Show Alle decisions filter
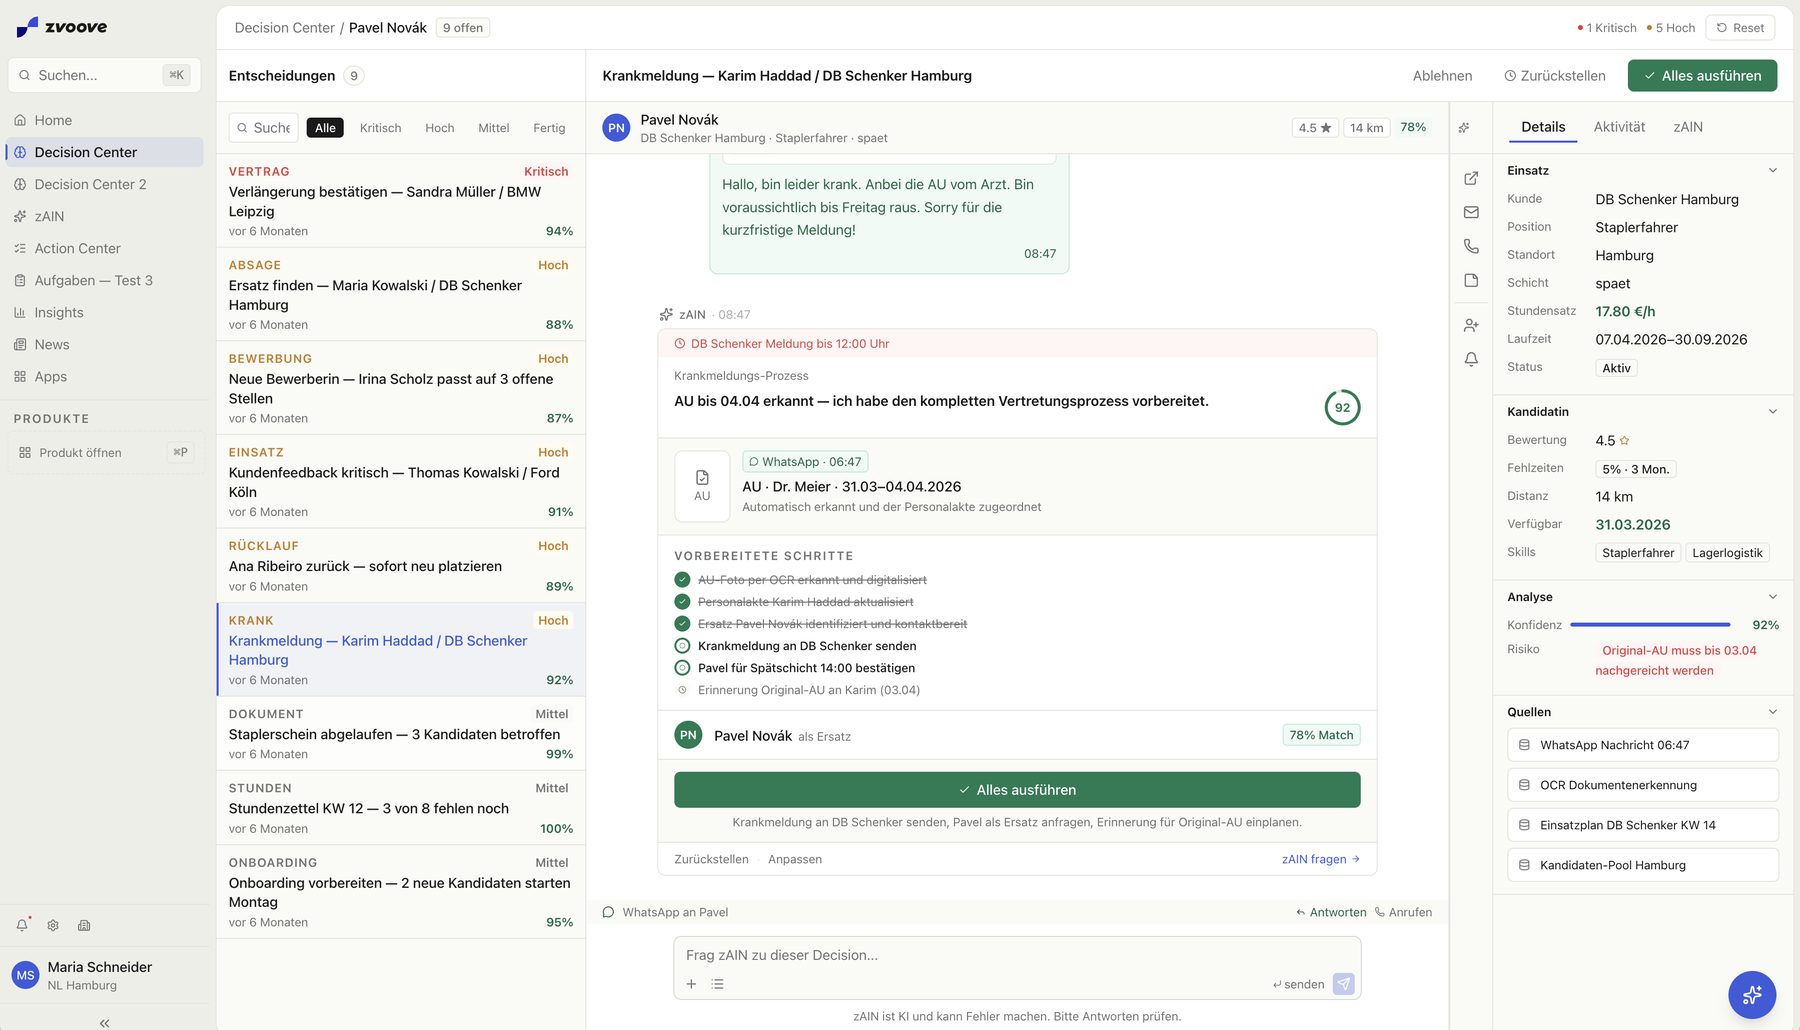This screenshot has width=1800, height=1030. [325, 128]
